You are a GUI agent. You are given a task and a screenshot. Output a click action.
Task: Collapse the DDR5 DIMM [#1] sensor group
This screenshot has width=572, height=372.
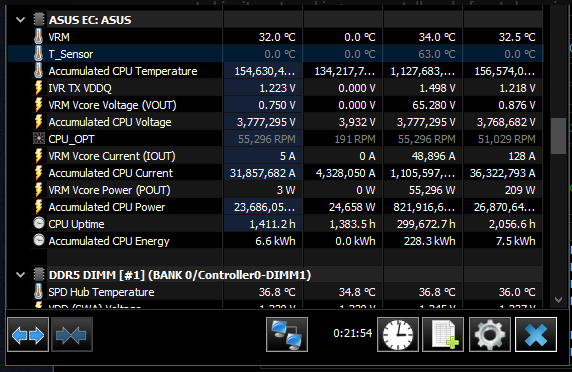(x=21, y=275)
